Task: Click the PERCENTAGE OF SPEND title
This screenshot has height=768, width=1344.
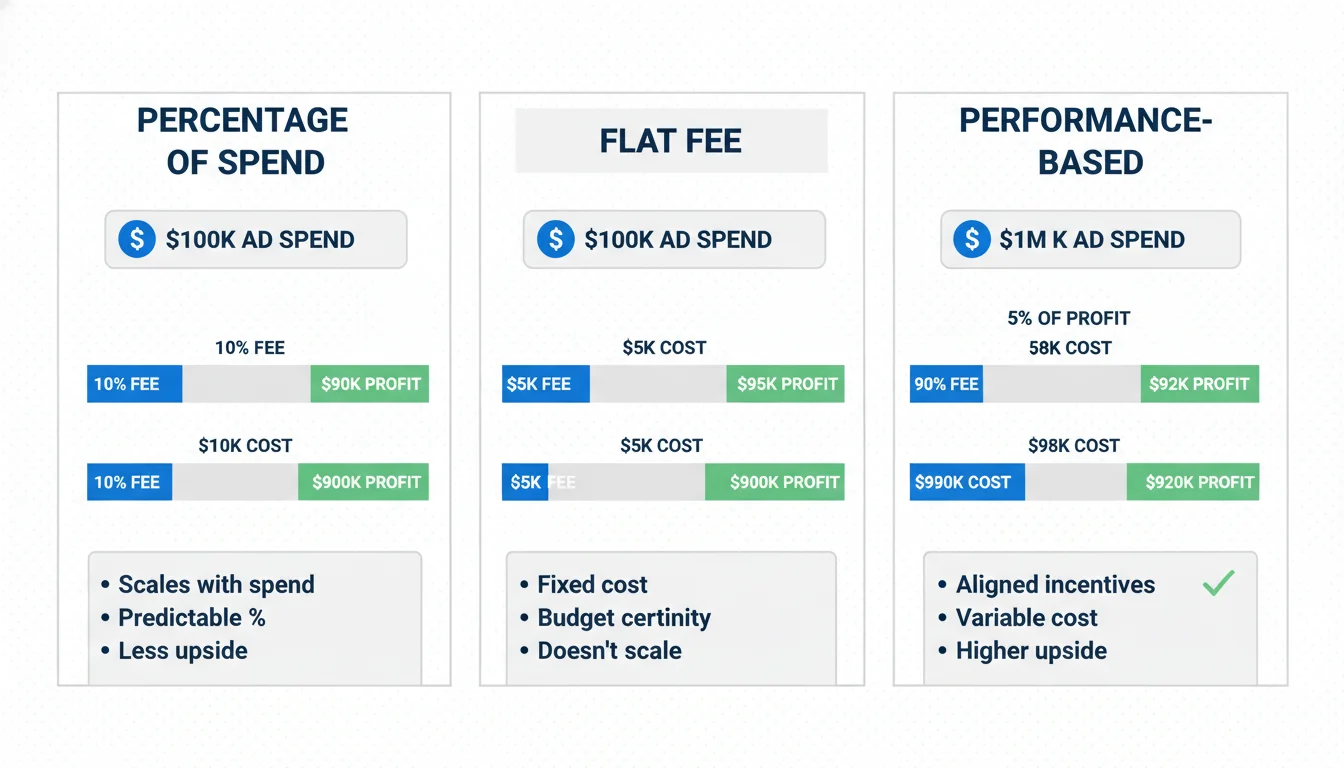Action: click(x=243, y=141)
